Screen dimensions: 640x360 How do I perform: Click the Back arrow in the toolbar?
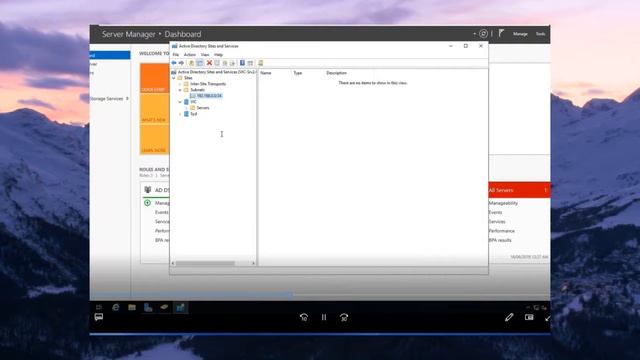coord(174,63)
